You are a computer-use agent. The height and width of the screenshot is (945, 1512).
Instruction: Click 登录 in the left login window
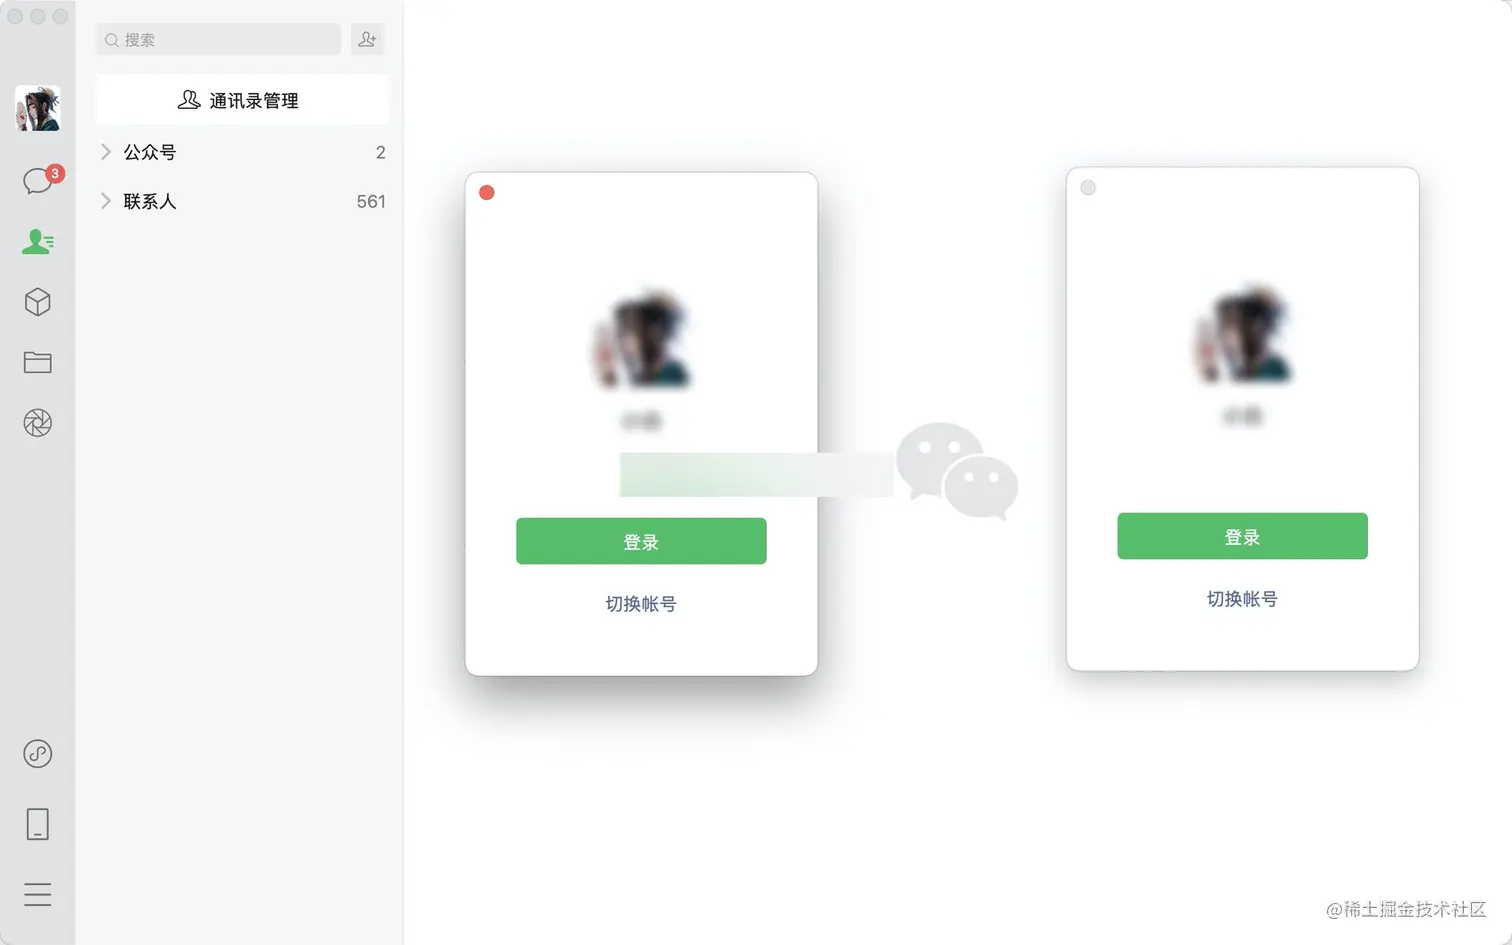coord(641,541)
